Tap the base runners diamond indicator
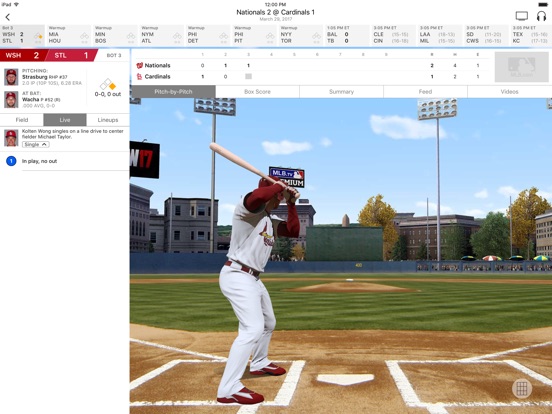The image size is (552, 414). pos(108,84)
